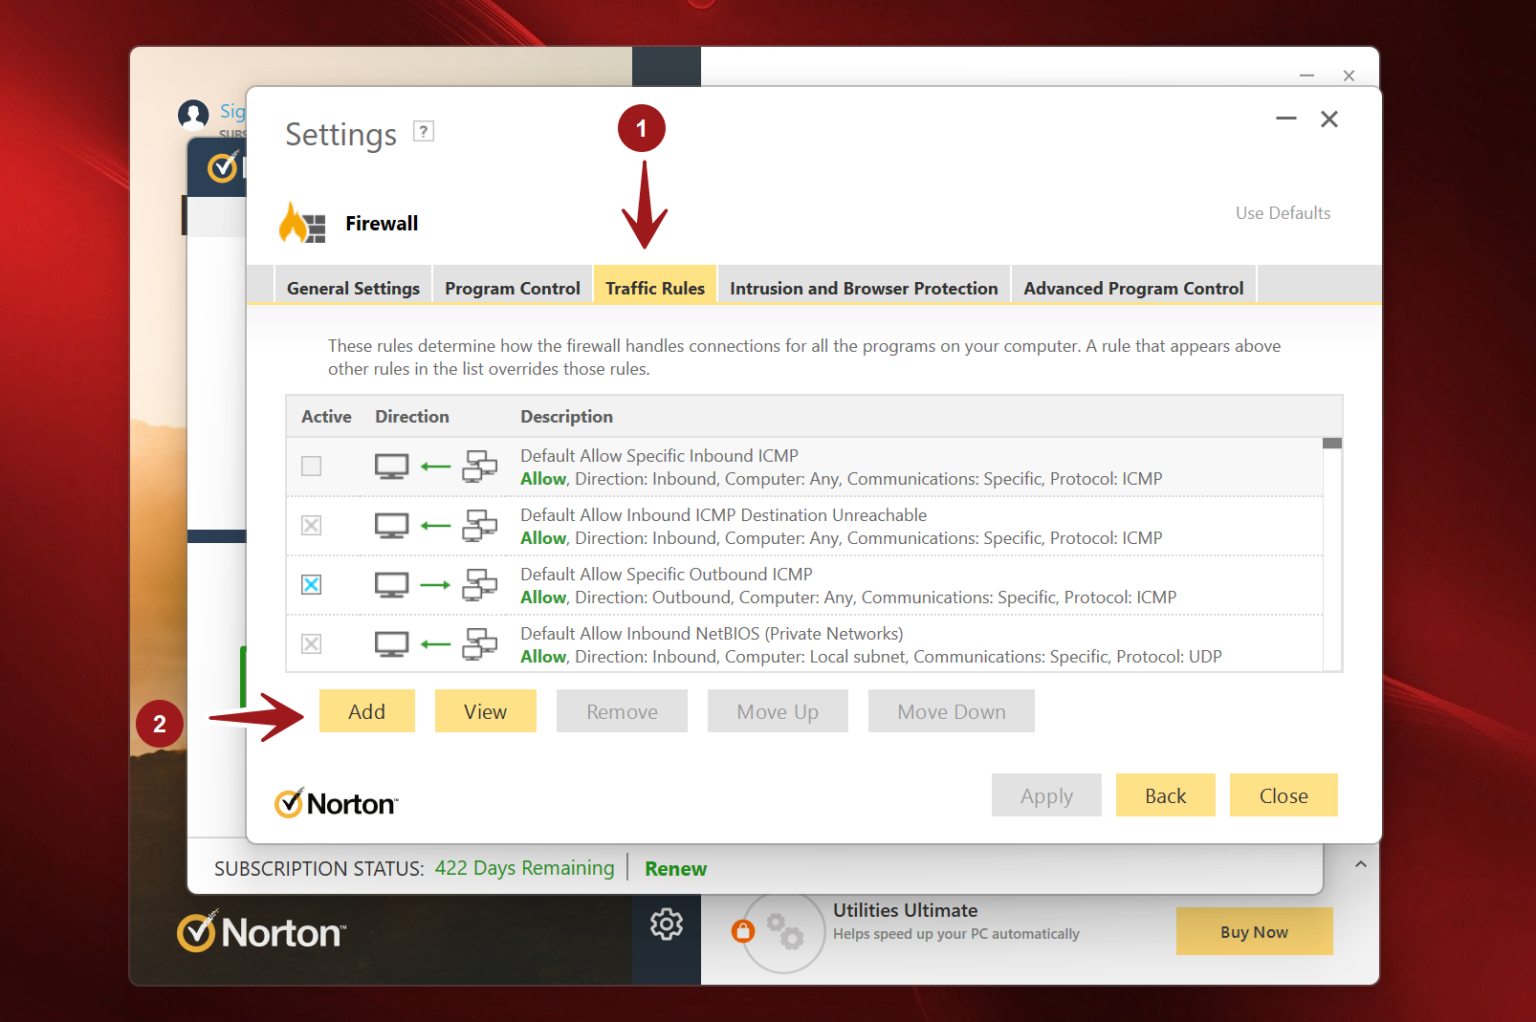1536x1022 pixels.
Task: Enable Default Allow Specific Inbound ICMP checkbox
Action: (x=312, y=466)
